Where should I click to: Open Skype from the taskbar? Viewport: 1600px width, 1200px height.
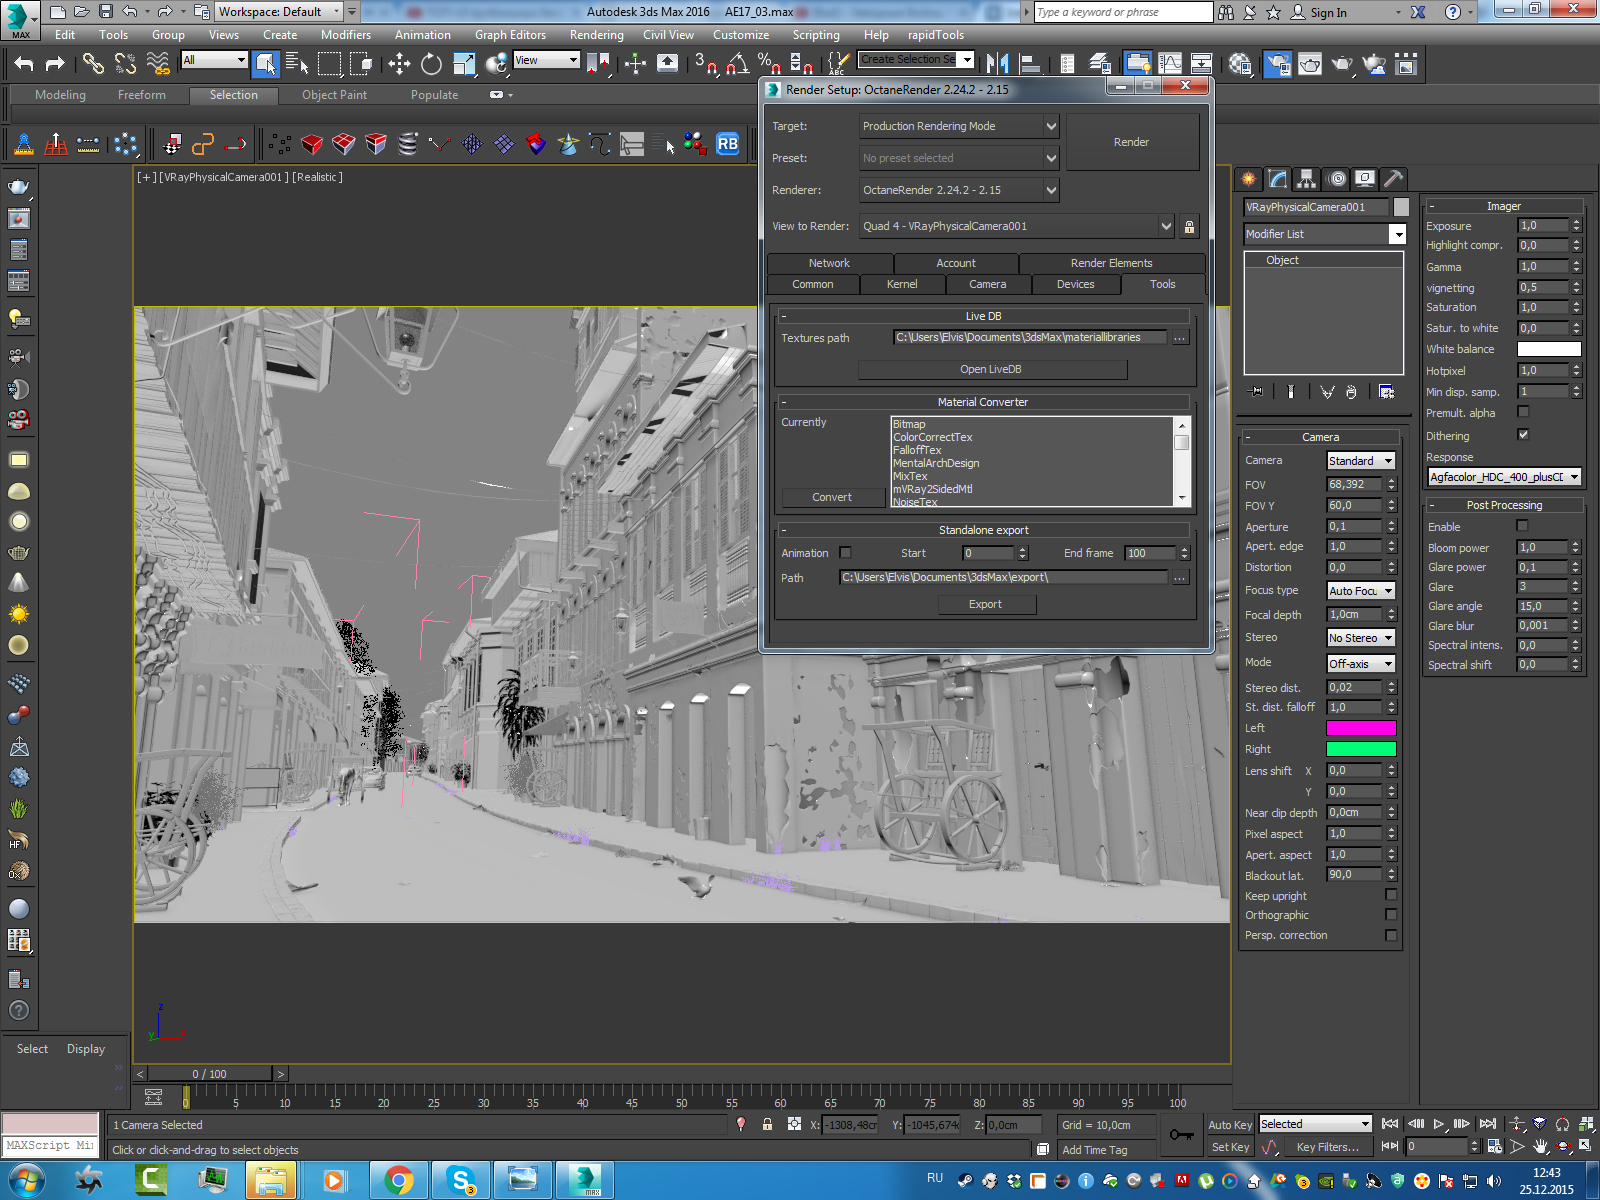tap(461, 1180)
